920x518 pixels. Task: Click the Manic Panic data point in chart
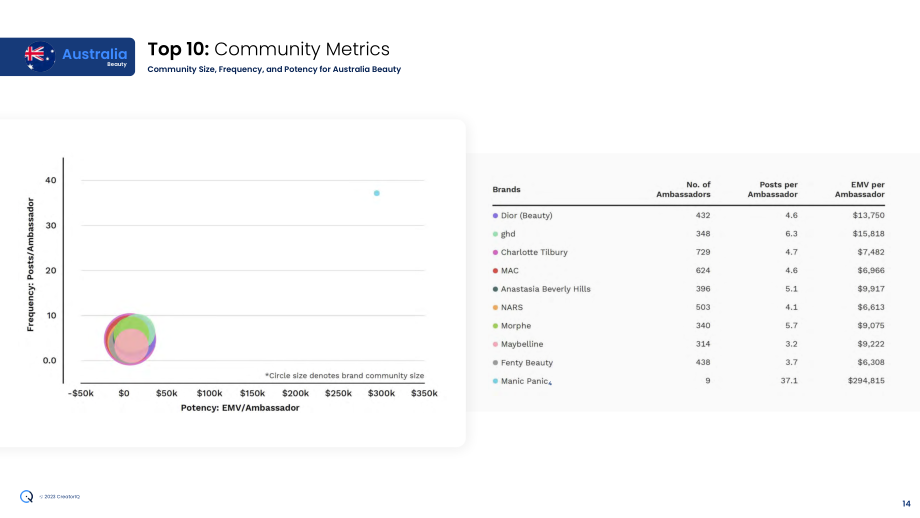click(377, 193)
